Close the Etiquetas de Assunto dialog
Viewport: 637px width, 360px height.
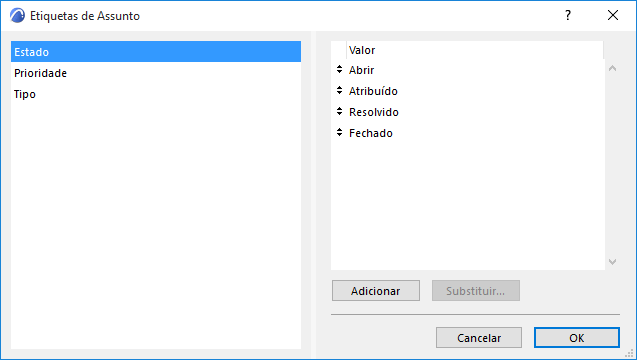point(613,15)
